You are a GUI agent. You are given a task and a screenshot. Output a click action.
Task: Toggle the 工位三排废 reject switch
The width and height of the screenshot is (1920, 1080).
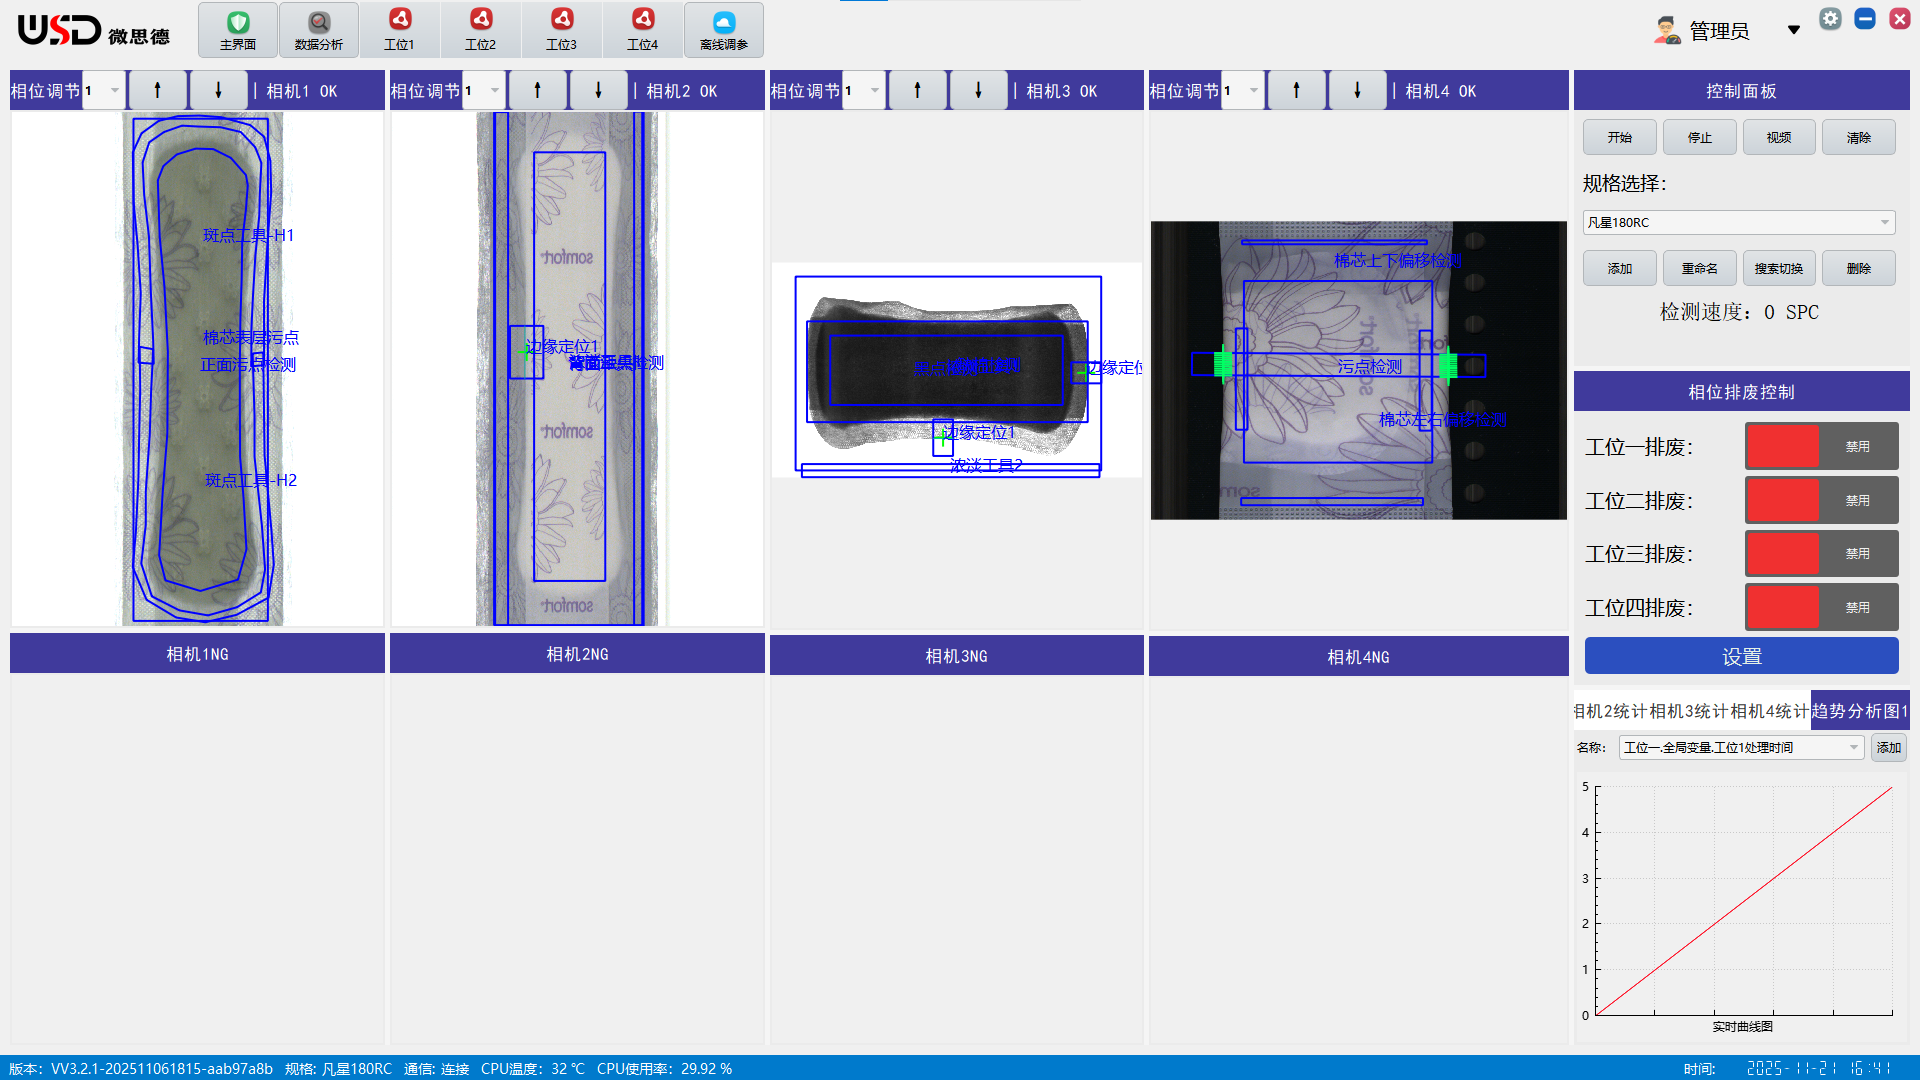1821,553
